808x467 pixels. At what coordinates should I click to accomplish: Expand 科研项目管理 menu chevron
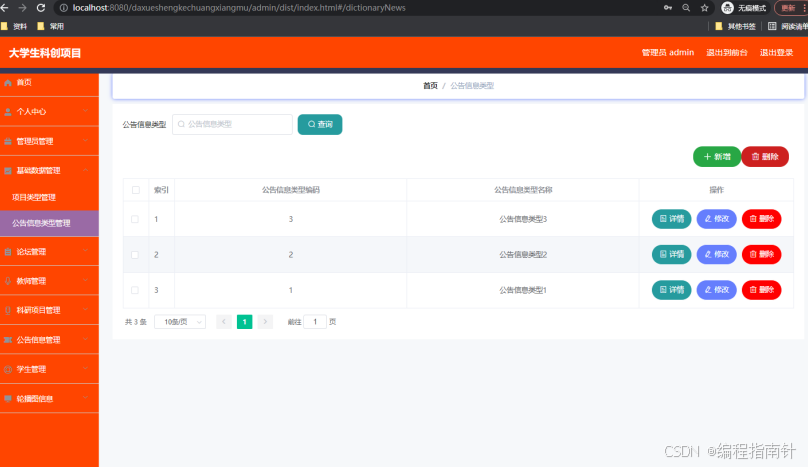pos(86,309)
